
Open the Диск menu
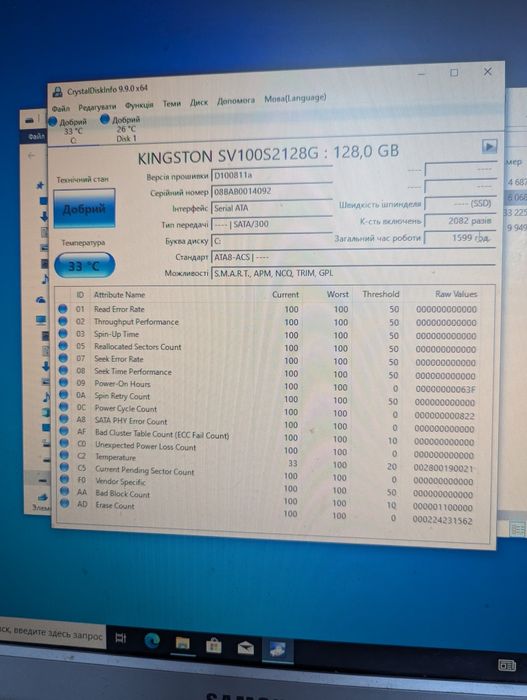click(199, 102)
